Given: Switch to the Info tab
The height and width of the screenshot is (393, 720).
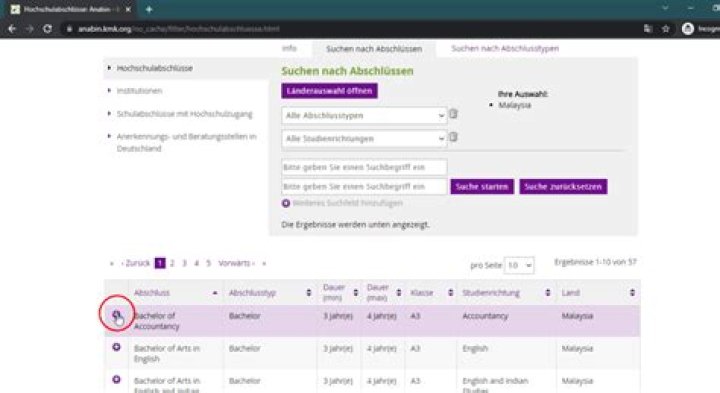Looking at the screenshot, I should click(x=289, y=48).
